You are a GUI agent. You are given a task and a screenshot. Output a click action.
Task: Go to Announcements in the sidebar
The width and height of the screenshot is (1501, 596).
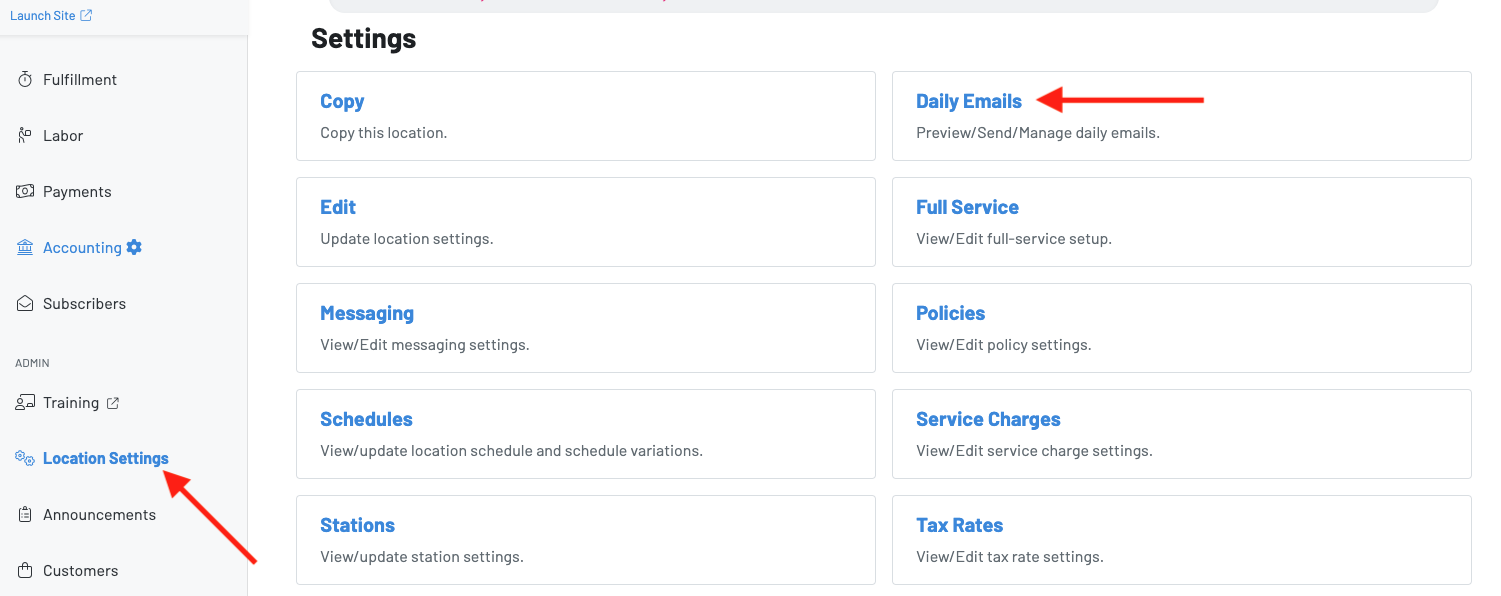coord(99,515)
